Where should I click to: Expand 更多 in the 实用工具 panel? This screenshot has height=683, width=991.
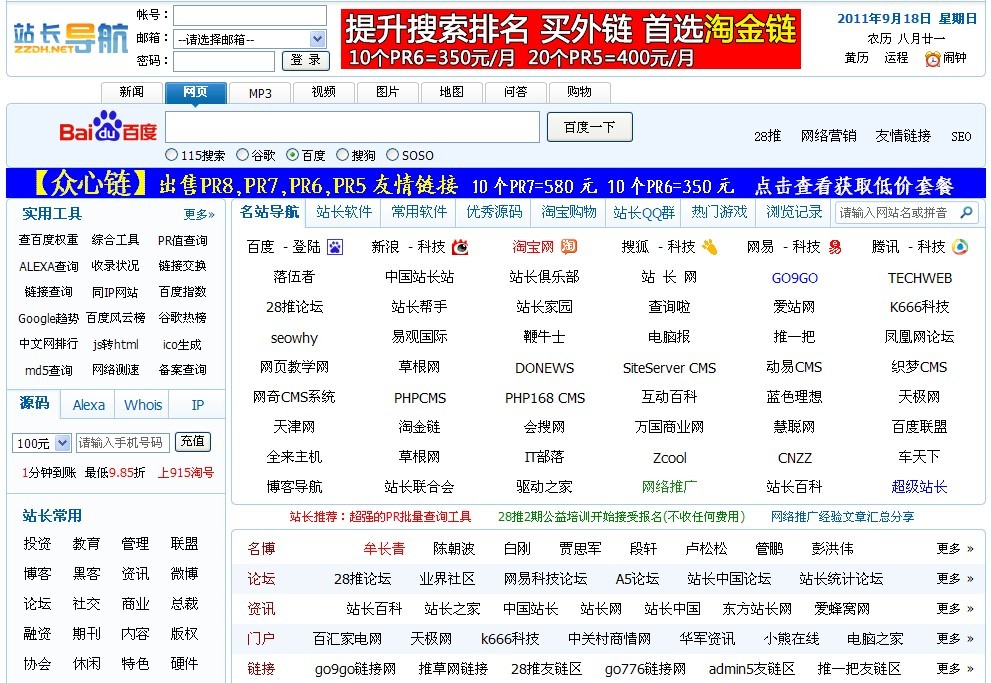199,215
